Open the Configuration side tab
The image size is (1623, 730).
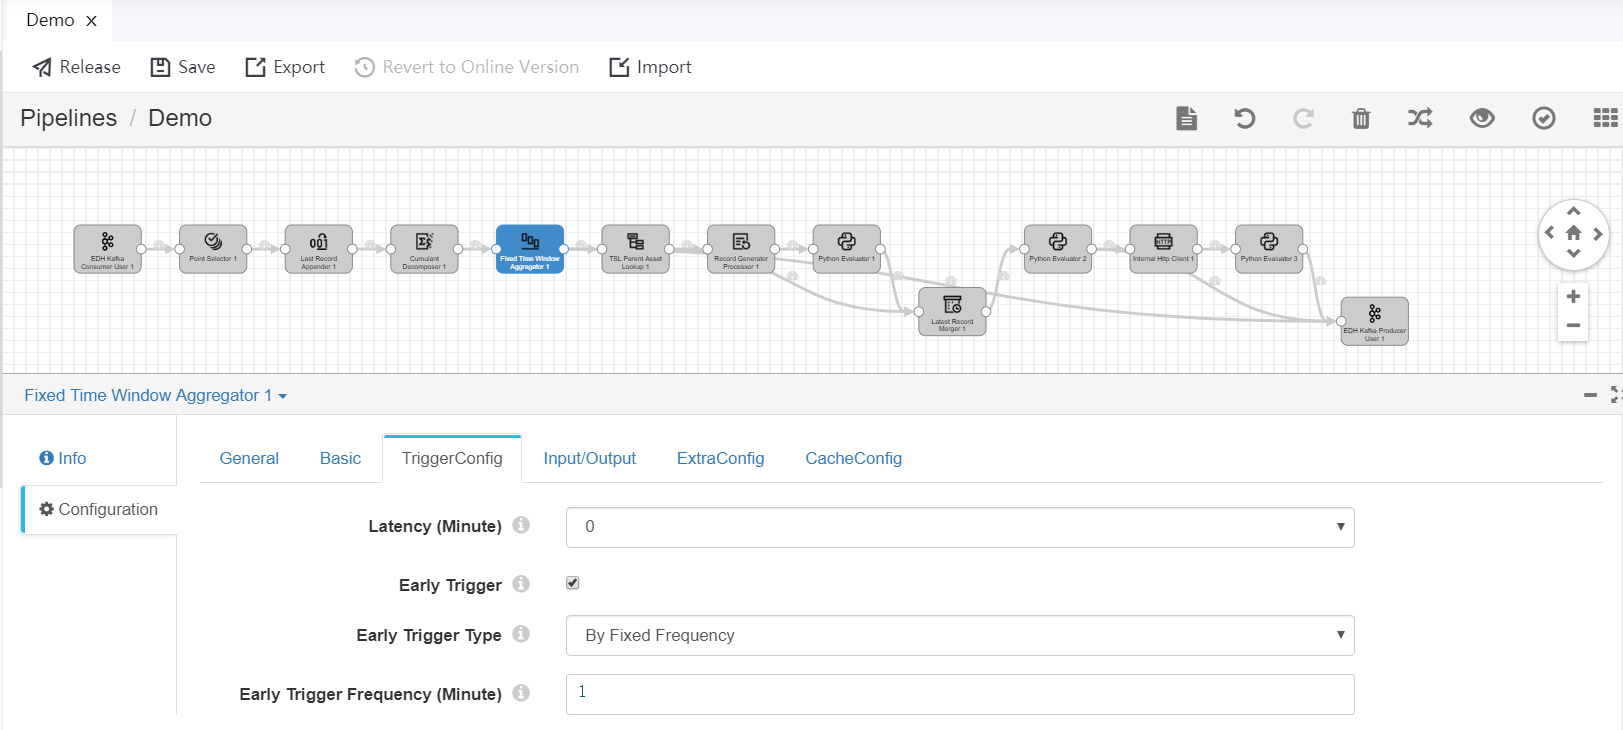[99, 509]
